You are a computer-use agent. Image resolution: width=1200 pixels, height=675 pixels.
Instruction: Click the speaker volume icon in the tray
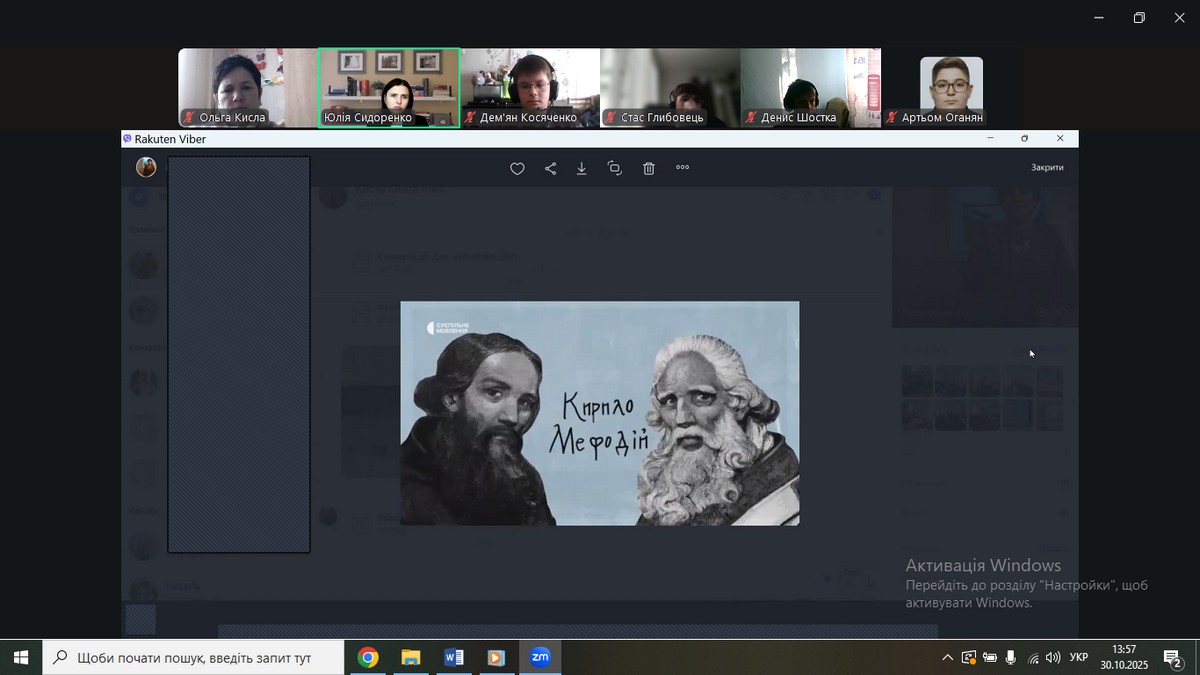1052,658
